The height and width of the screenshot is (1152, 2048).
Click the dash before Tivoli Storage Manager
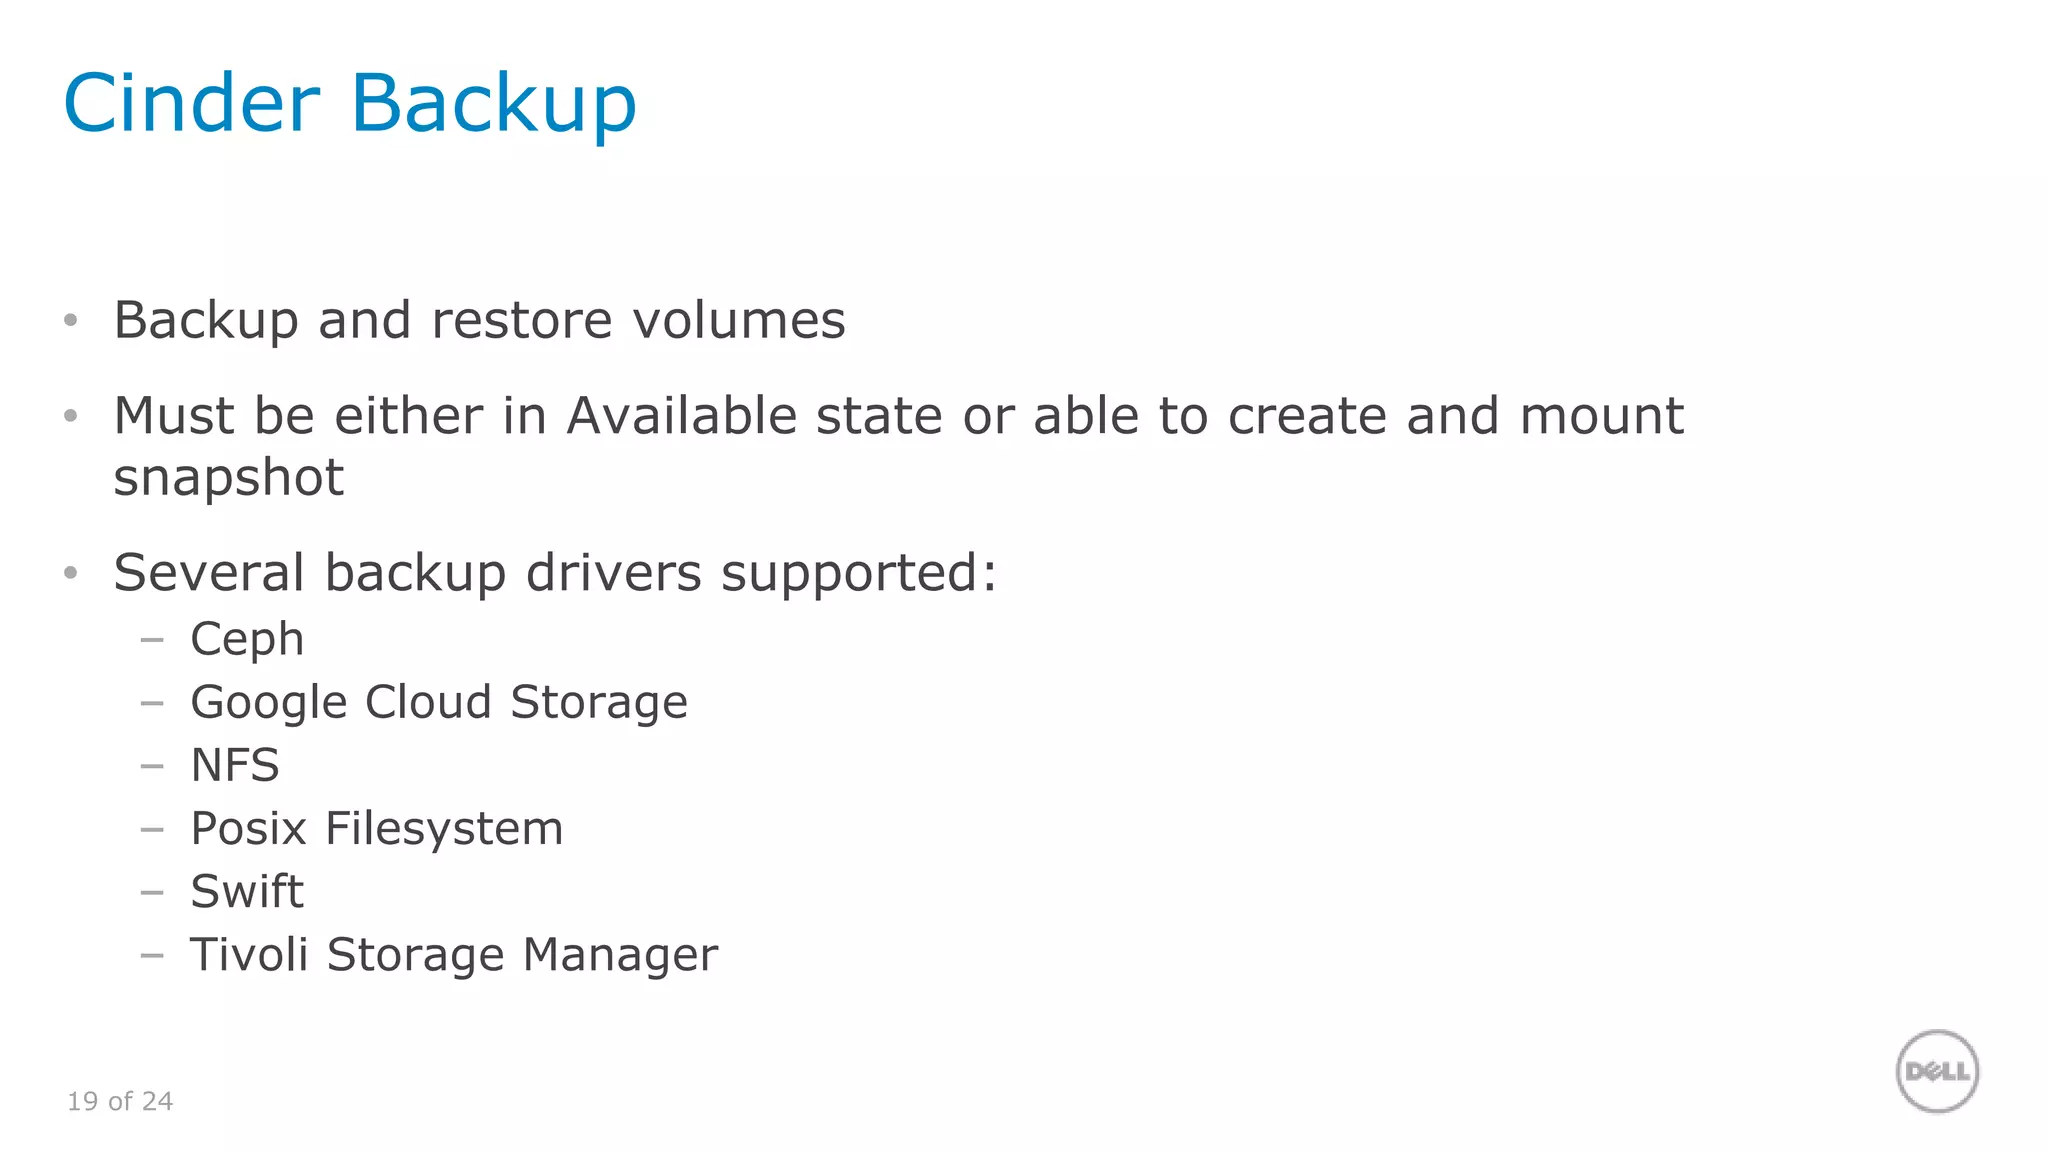pos(152,955)
